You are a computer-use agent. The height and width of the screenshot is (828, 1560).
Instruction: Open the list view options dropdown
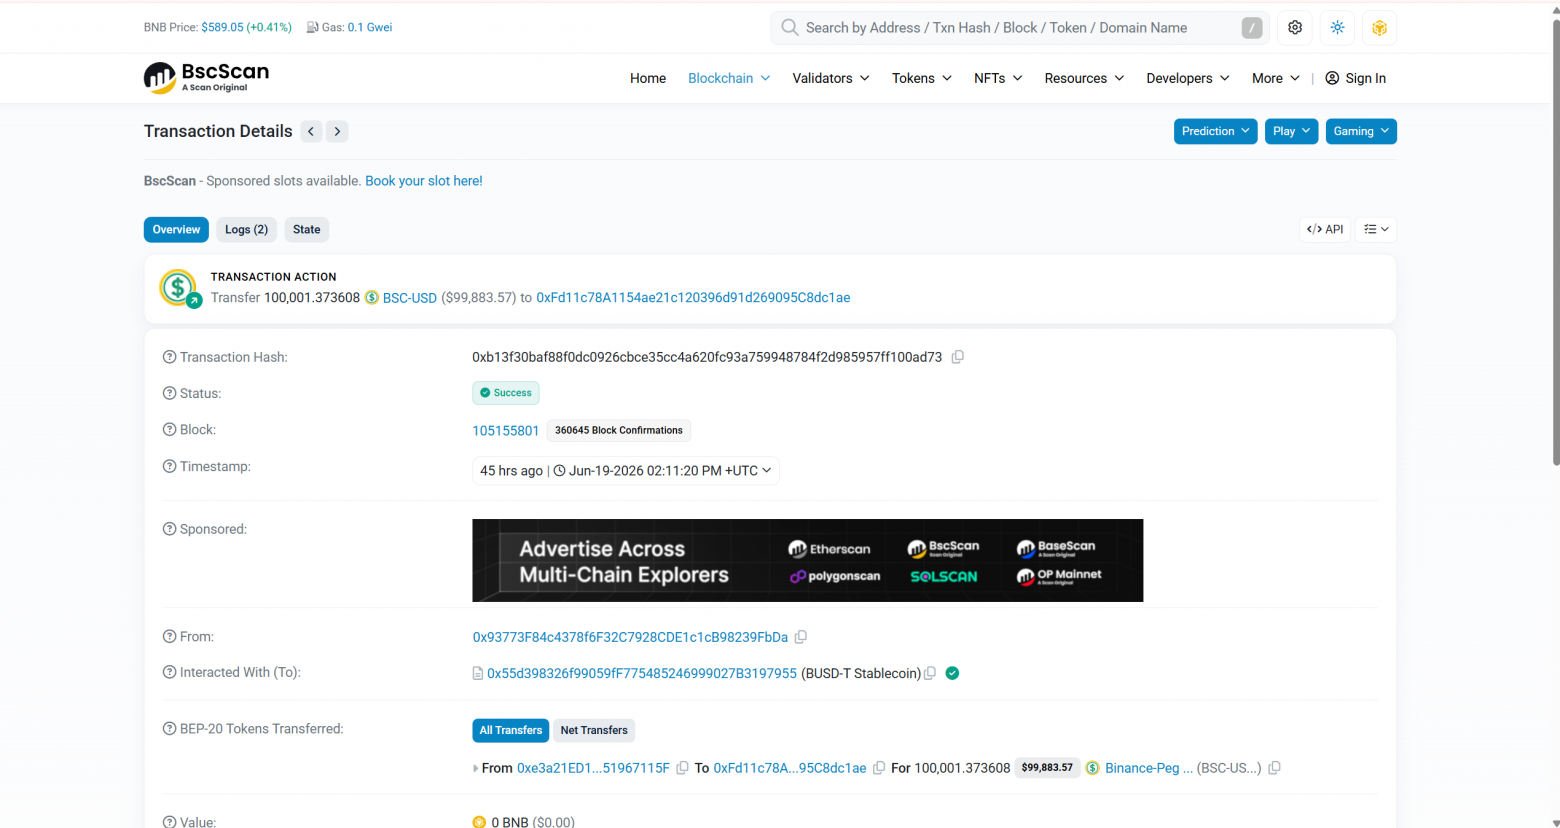(1376, 229)
